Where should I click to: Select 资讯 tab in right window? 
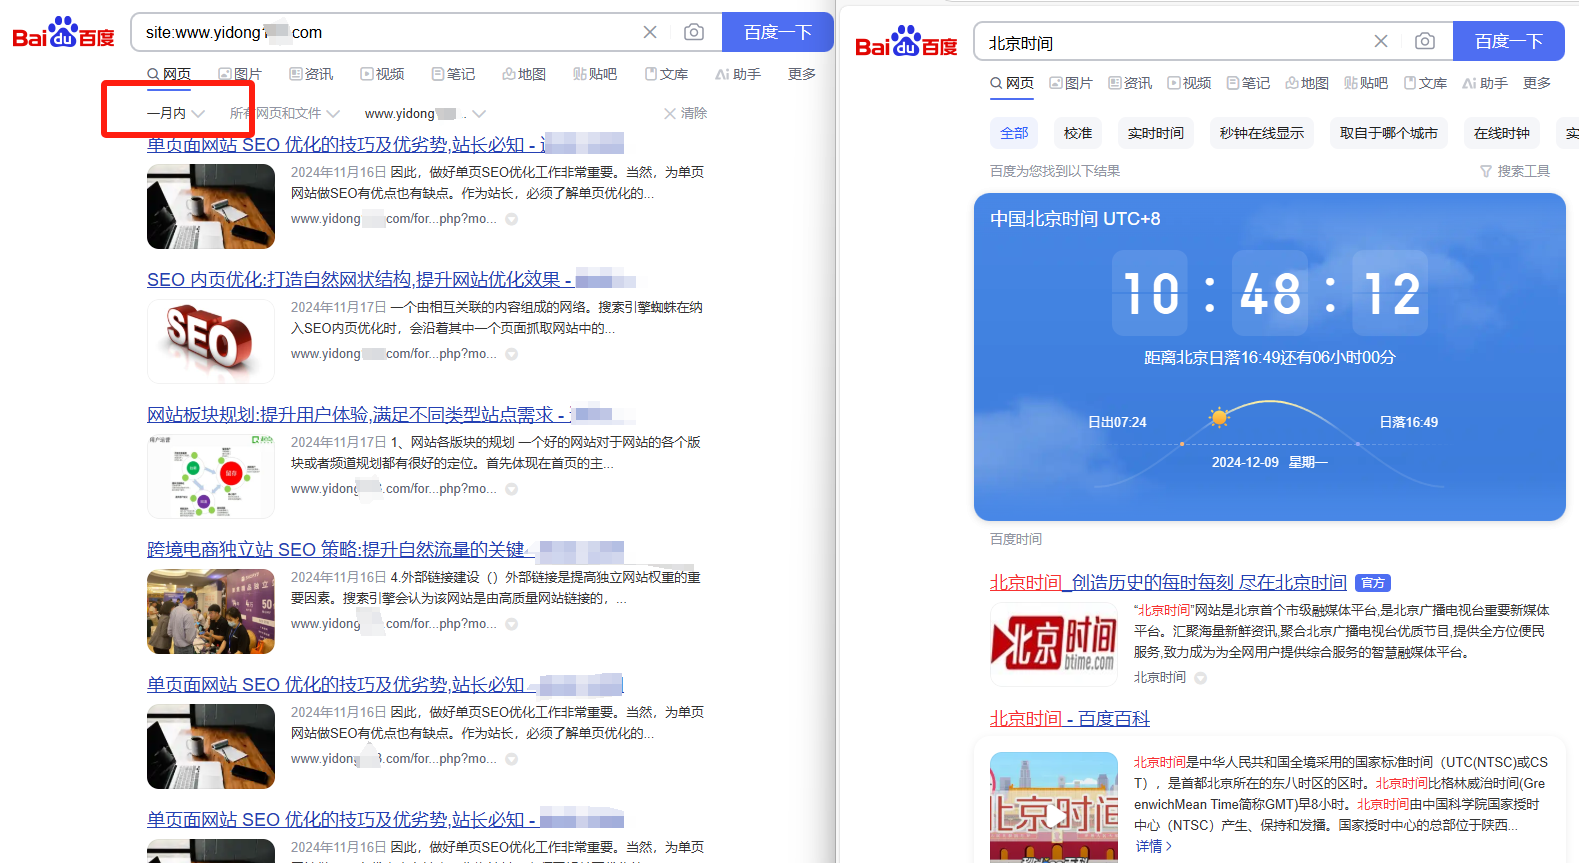pos(1130,83)
